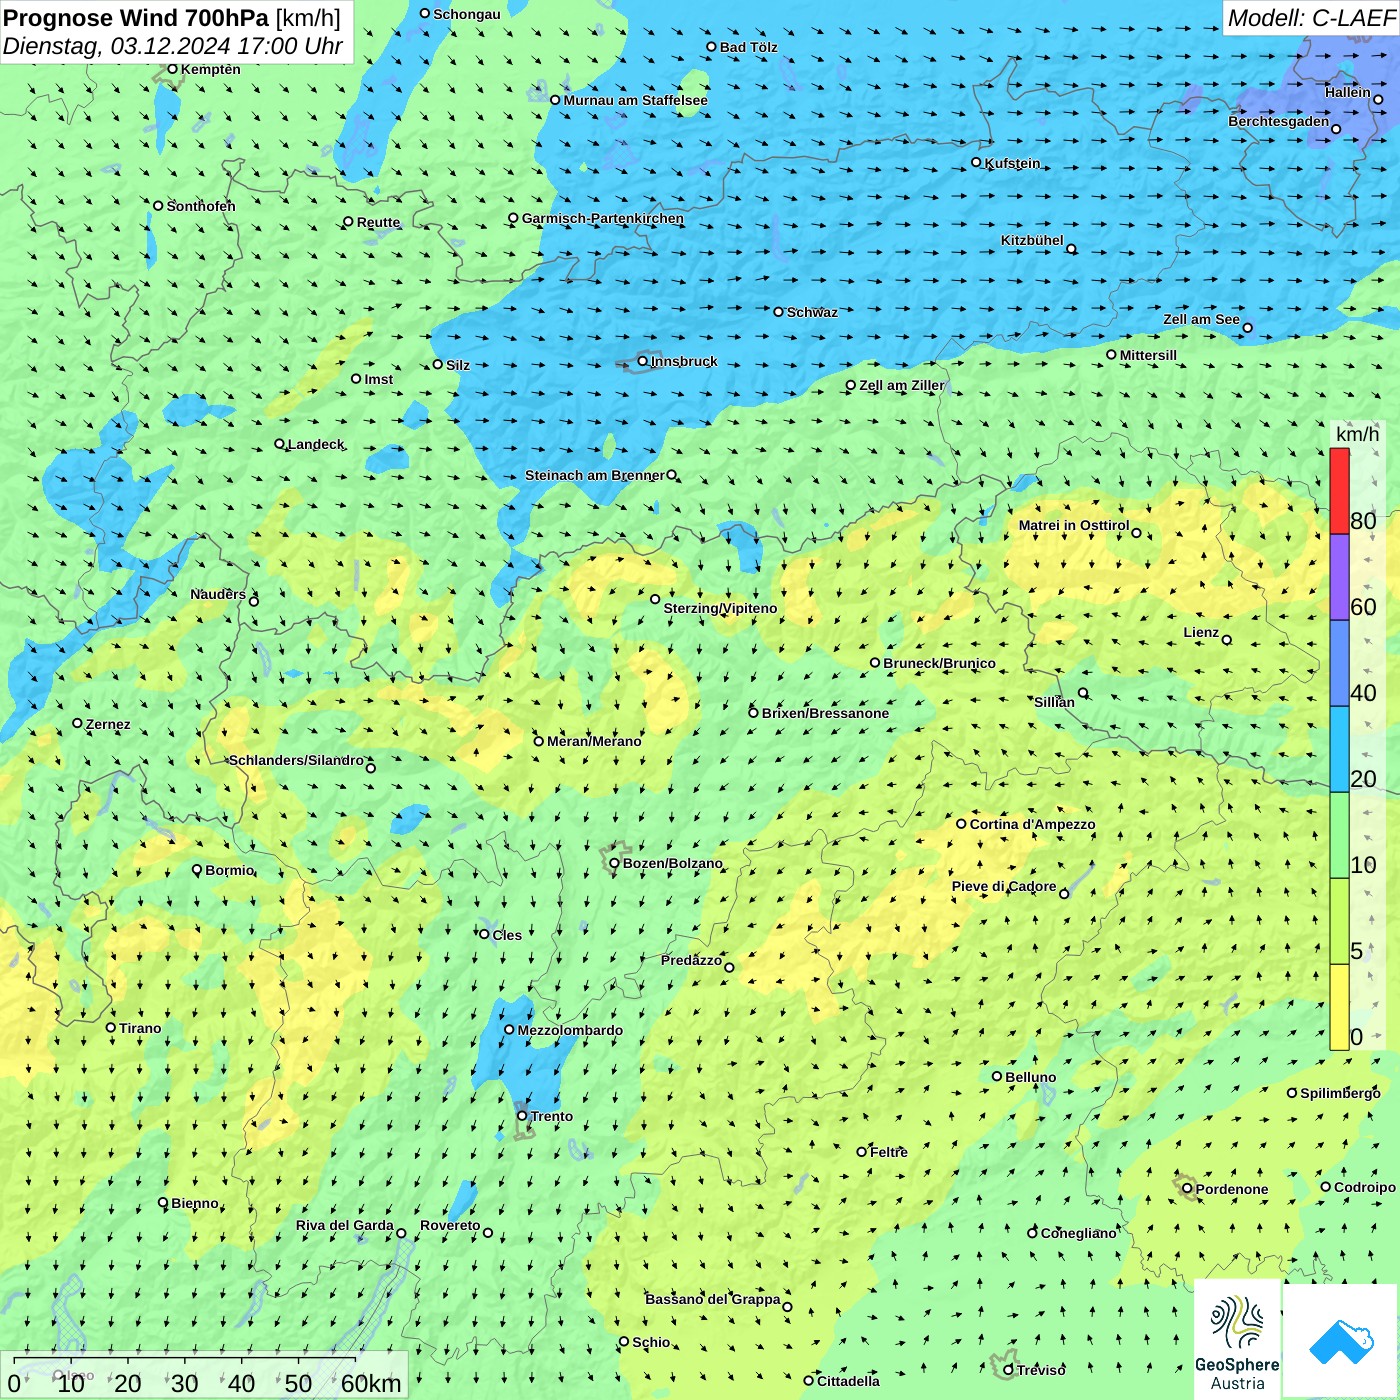The width and height of the screenshot is (1400, 1400).
Task: Click the Schlanders/Silandro label
Action: [x=297, y=760]
